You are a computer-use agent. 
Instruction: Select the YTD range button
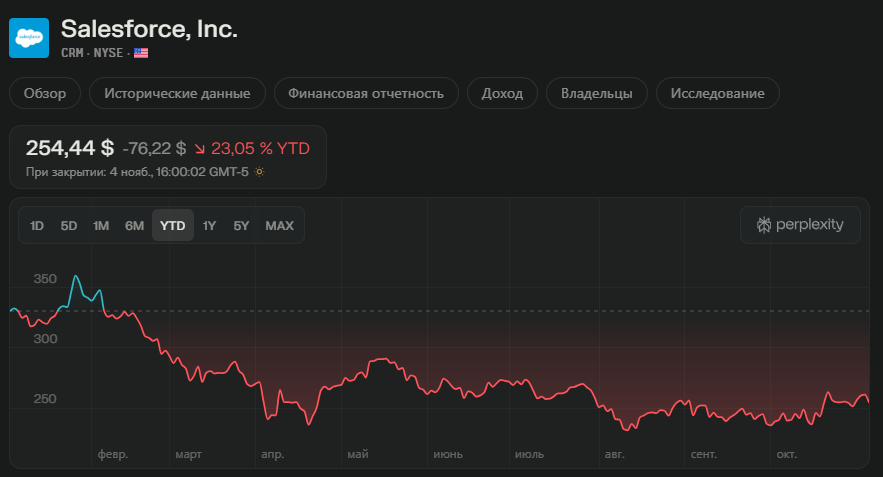(x=173, y=226)
